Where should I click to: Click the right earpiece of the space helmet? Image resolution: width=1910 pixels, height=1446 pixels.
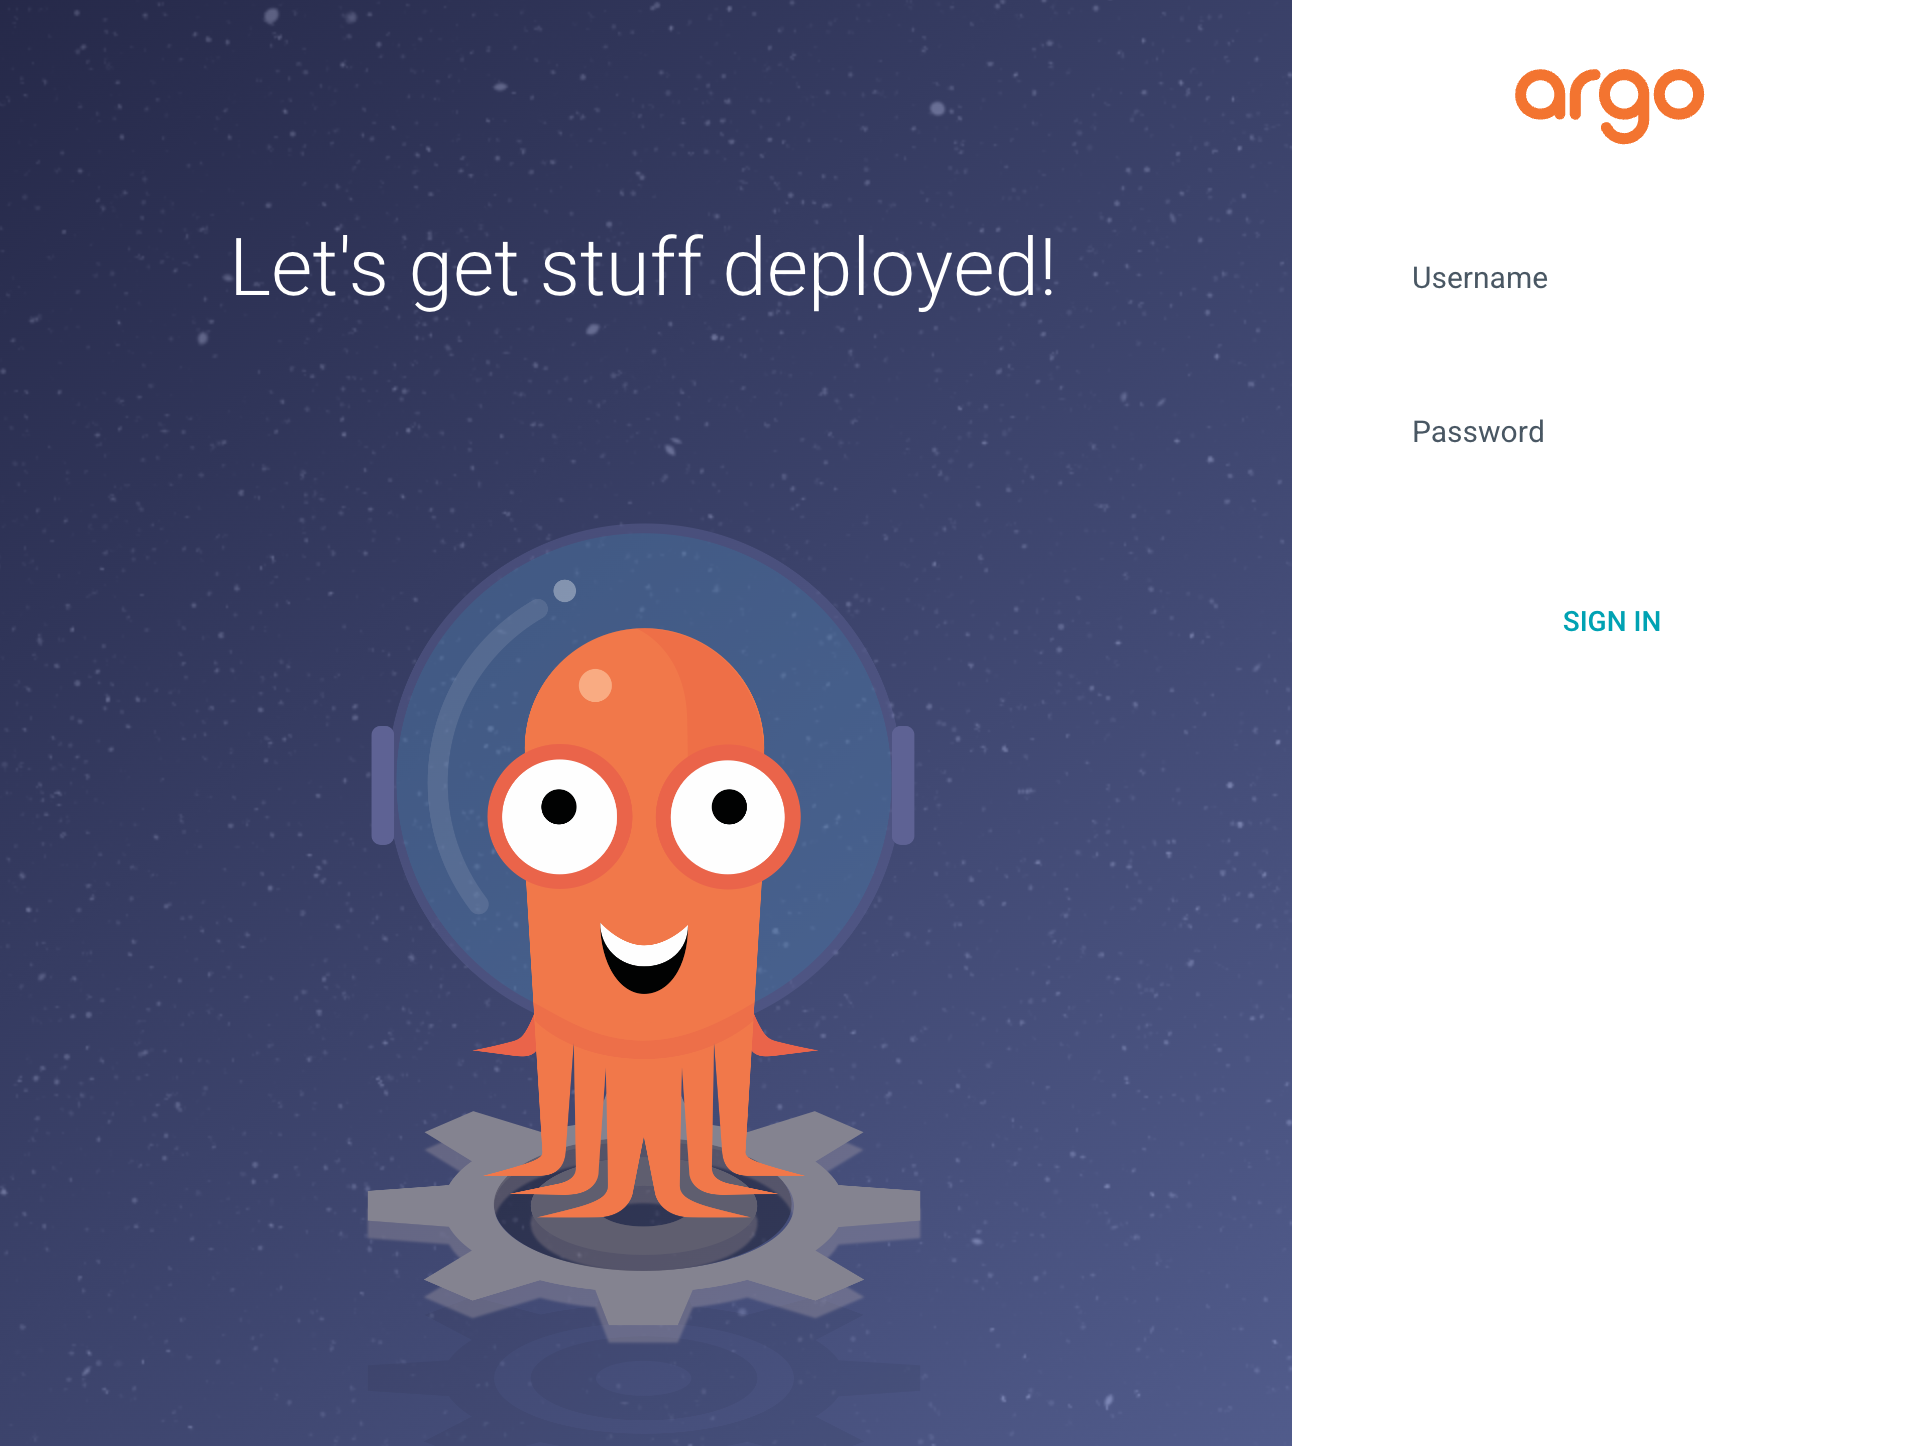click(903, 785)
